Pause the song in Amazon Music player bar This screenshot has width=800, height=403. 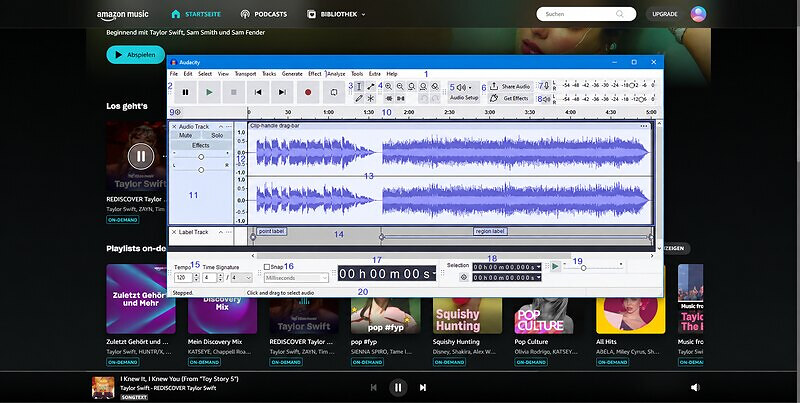coord(398,388)
